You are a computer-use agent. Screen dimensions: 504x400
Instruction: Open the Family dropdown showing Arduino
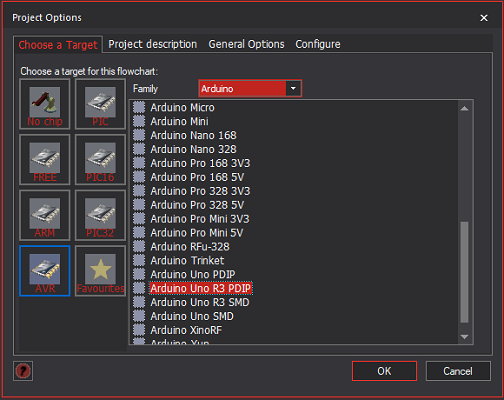click(x=250, y=88)
